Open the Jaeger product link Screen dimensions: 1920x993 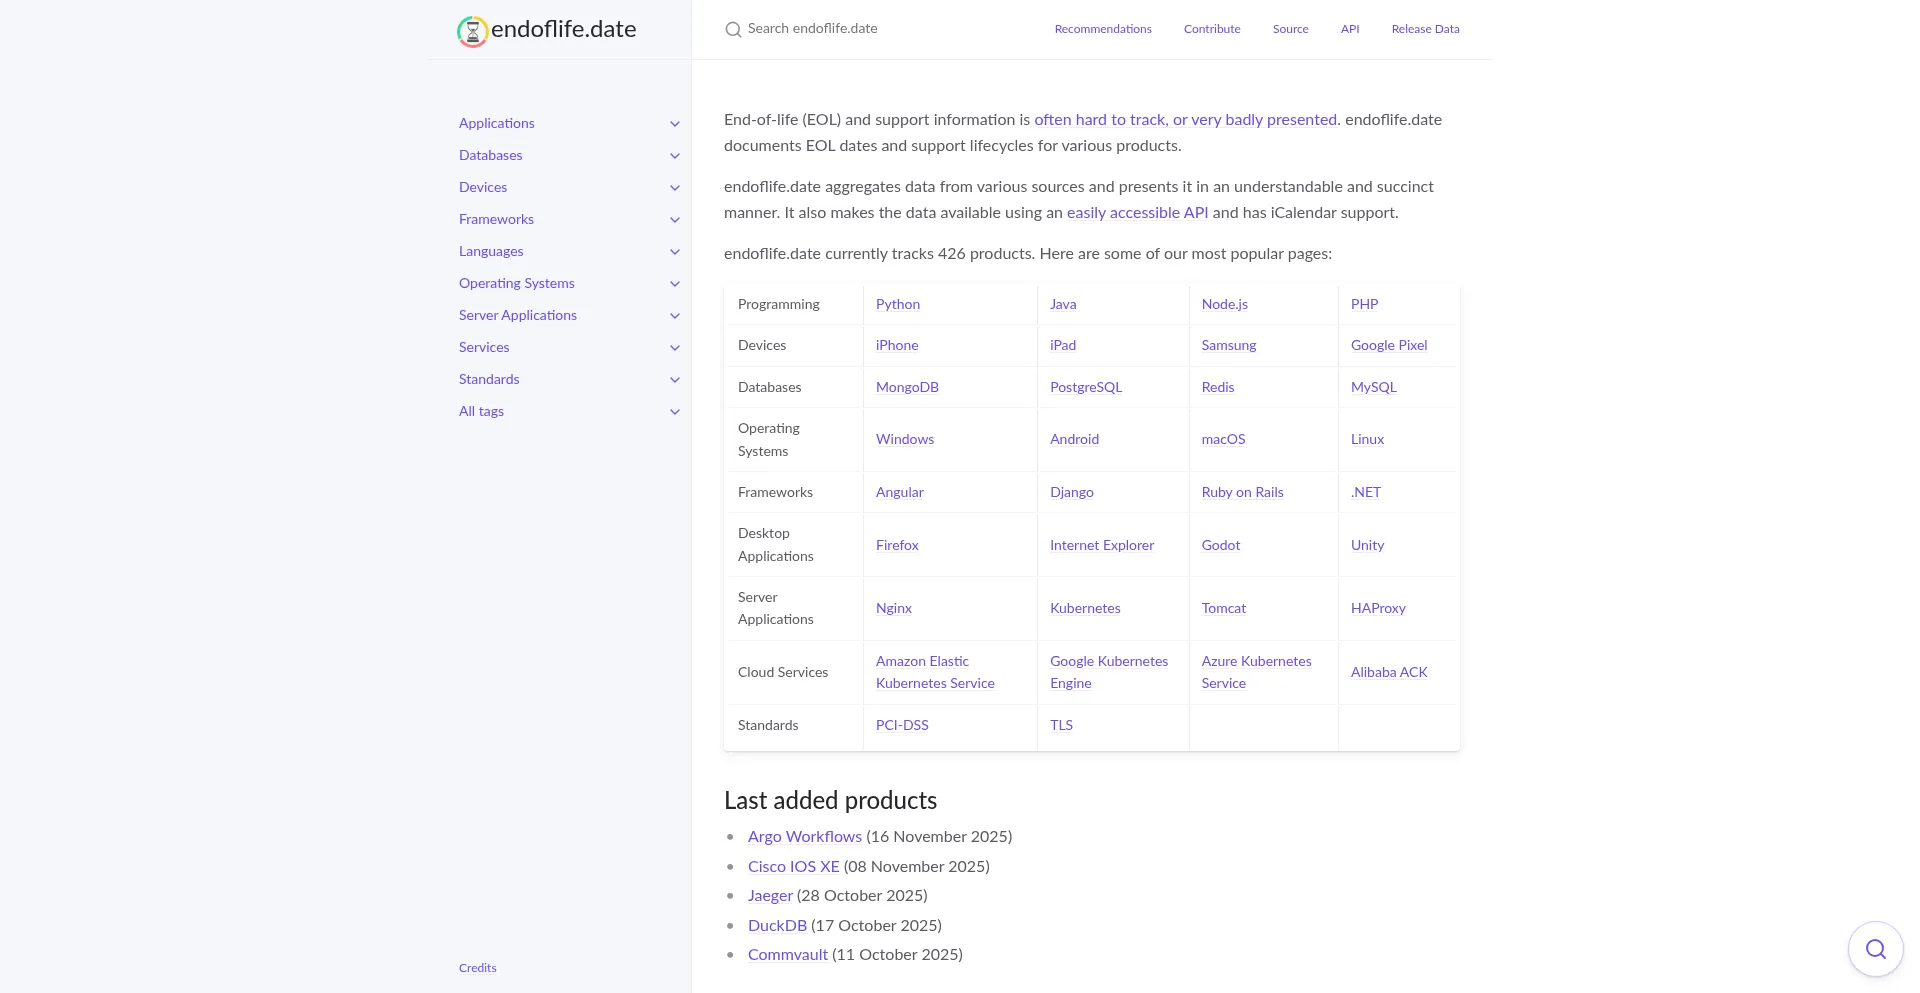pos(770,895)
